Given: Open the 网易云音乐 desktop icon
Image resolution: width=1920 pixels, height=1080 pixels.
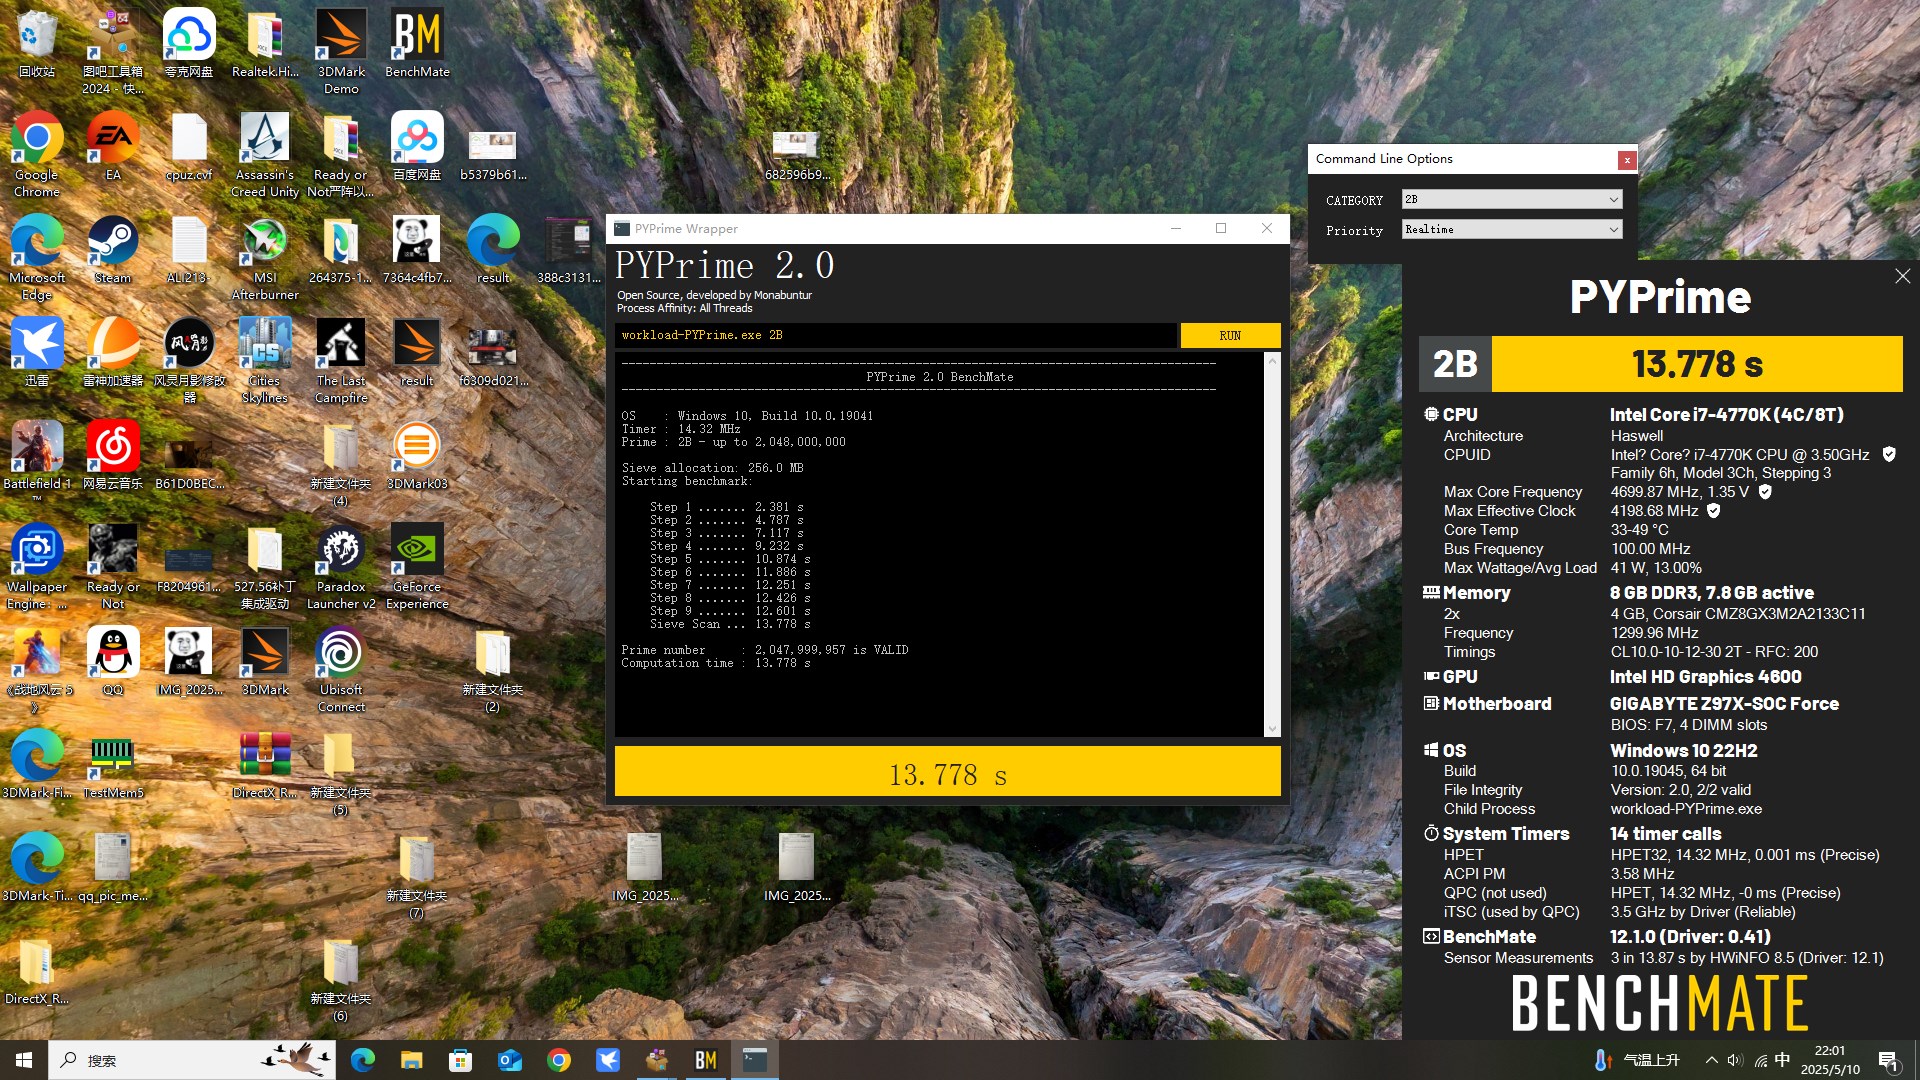Looking at the screenshot, I should (x=113, y=455).
